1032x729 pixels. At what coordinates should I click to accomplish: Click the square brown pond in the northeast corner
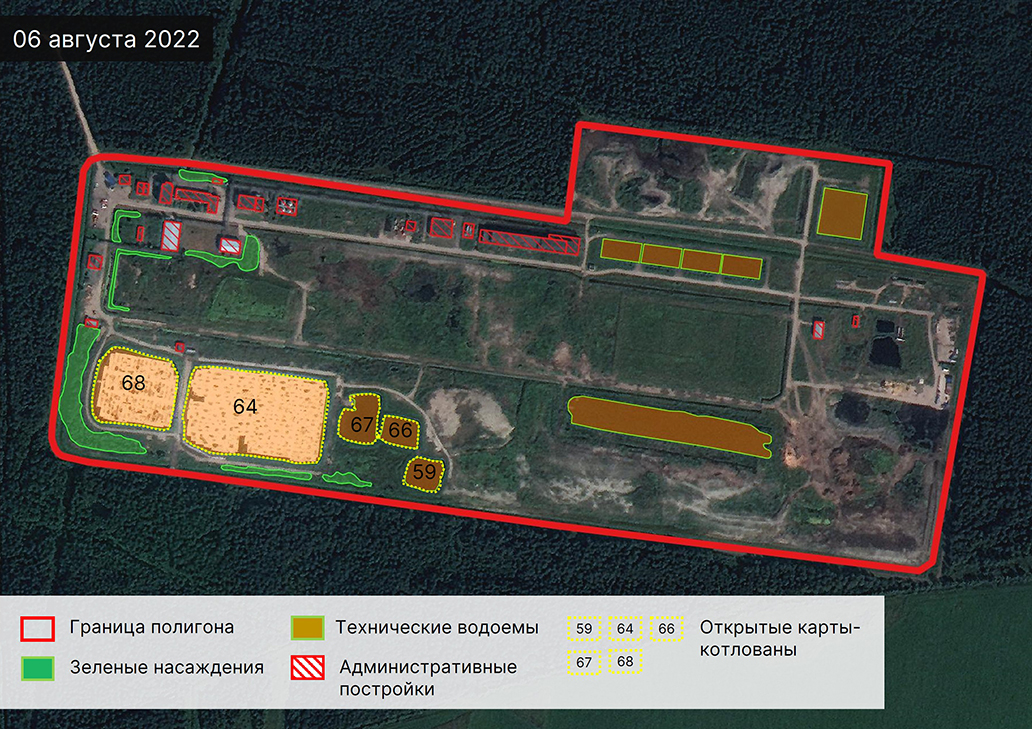841,213
